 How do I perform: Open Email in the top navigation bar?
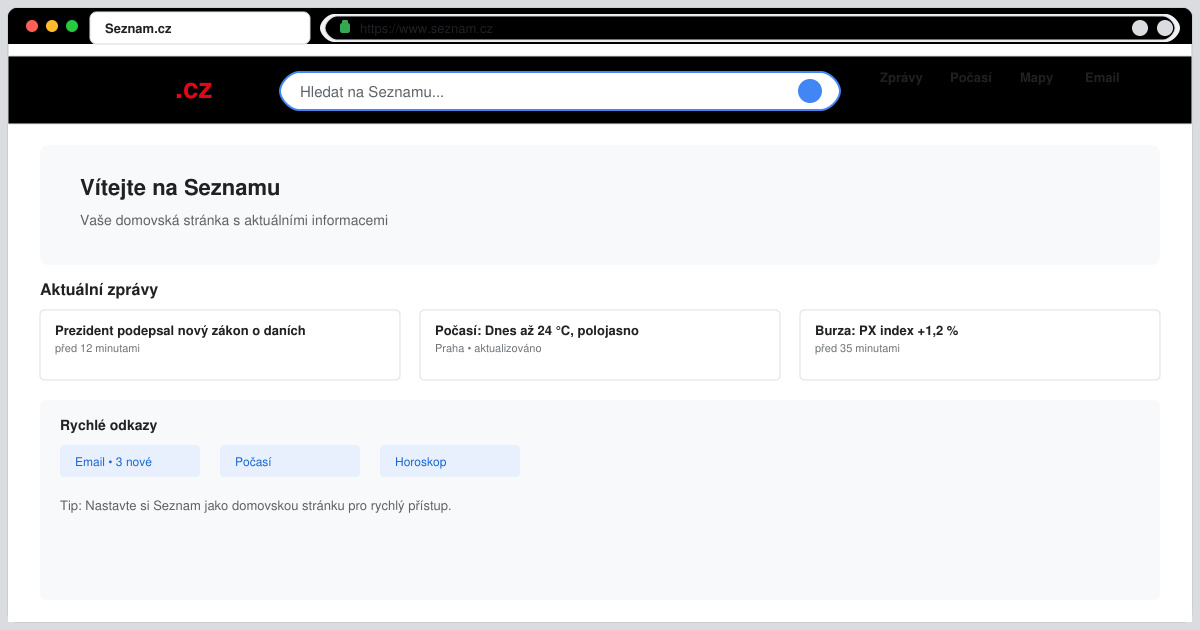tap(1102, 77)
